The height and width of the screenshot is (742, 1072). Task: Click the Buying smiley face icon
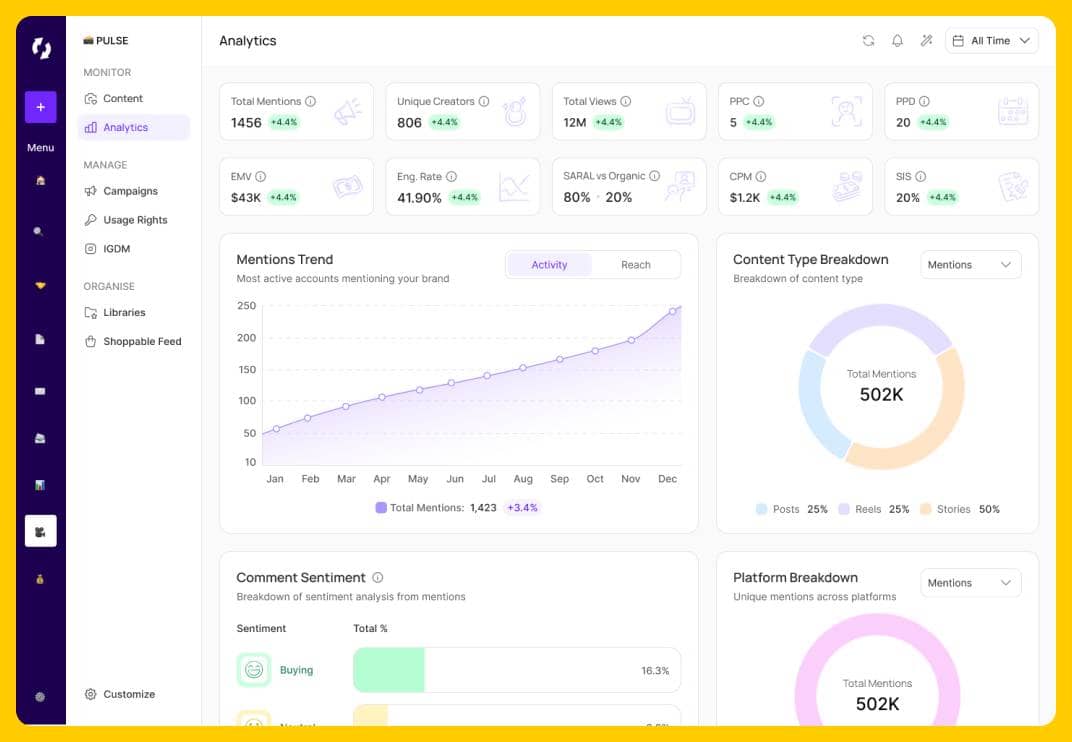254,670
